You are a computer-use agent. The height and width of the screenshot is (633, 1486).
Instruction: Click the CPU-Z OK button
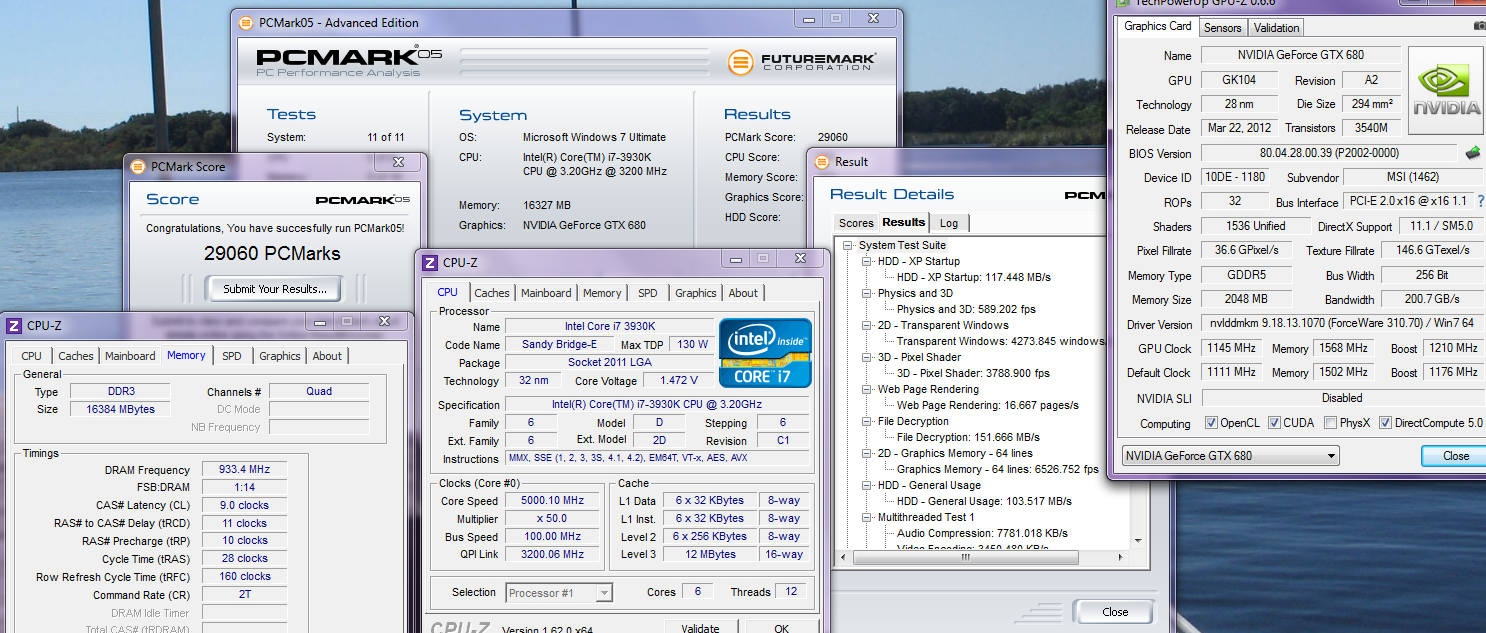tap(781, 628)
